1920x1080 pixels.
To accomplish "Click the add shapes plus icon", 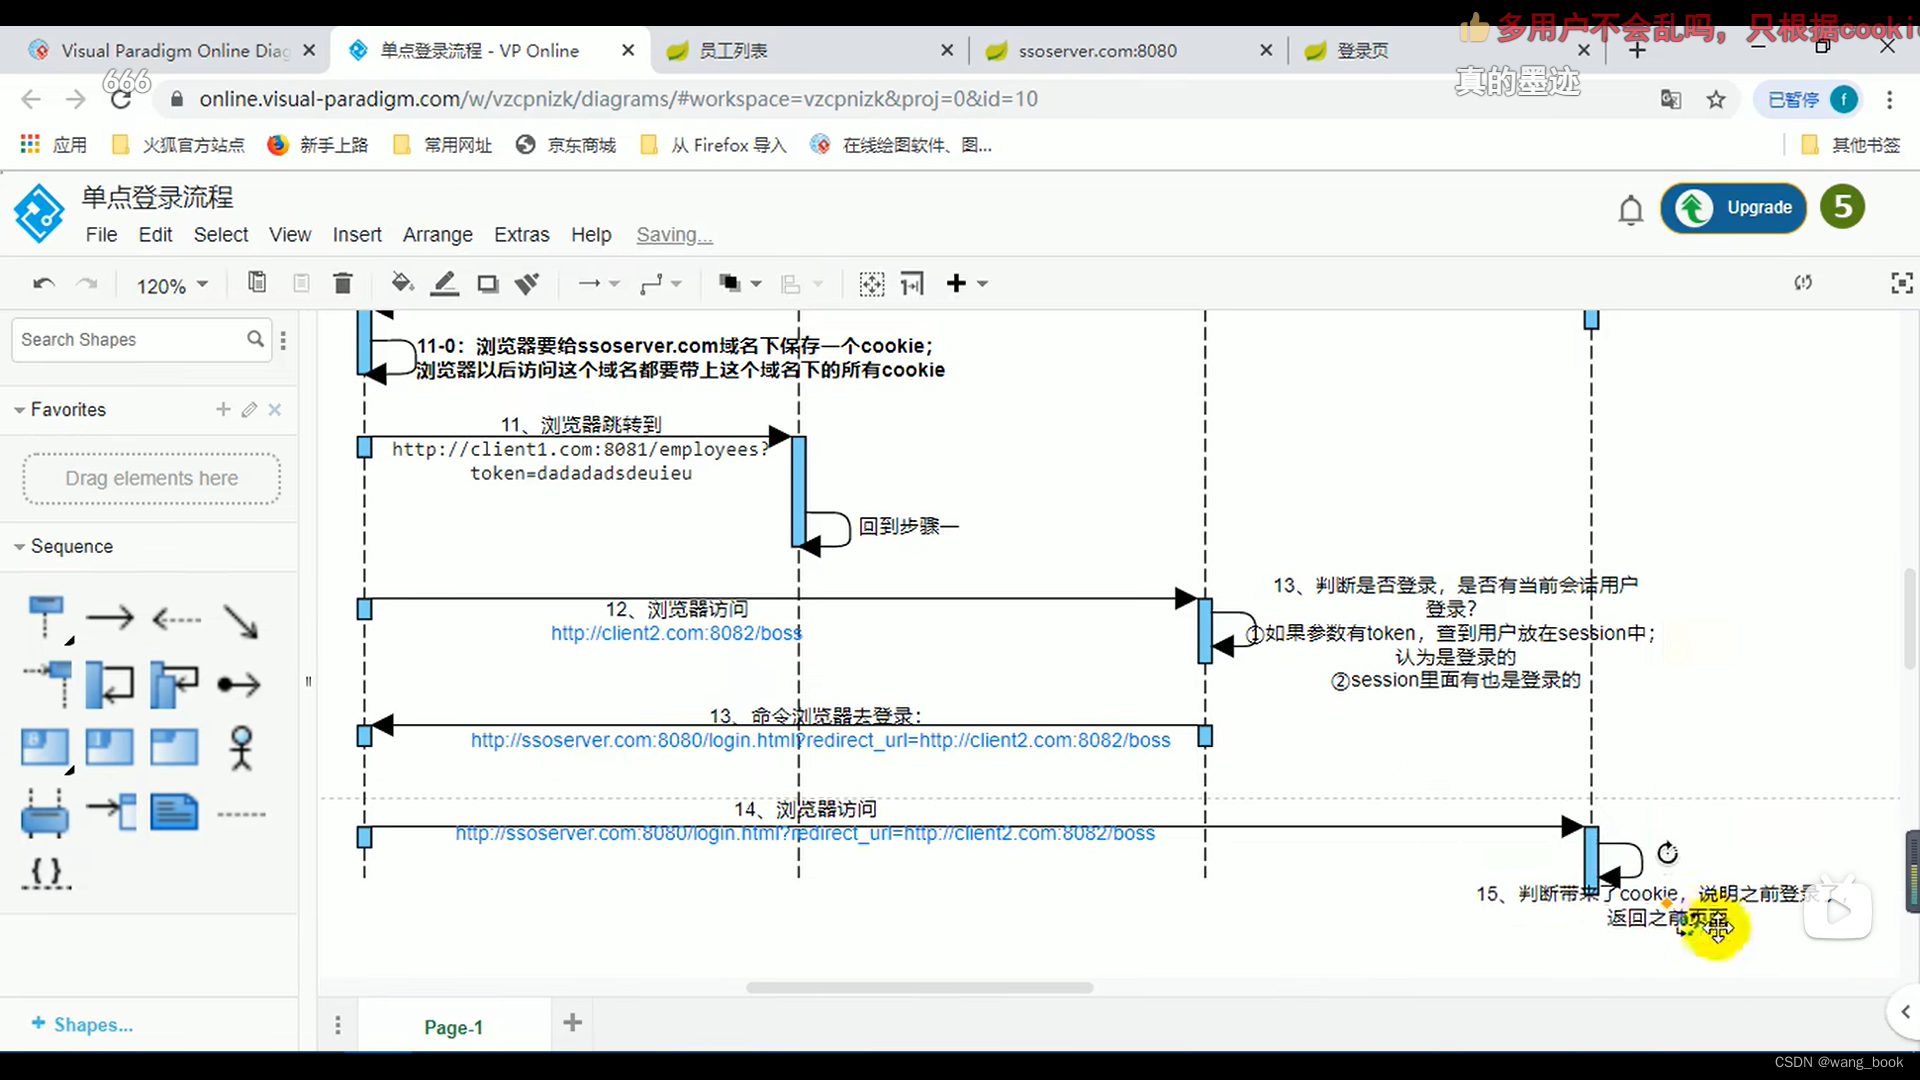I will click(34, 1025).
